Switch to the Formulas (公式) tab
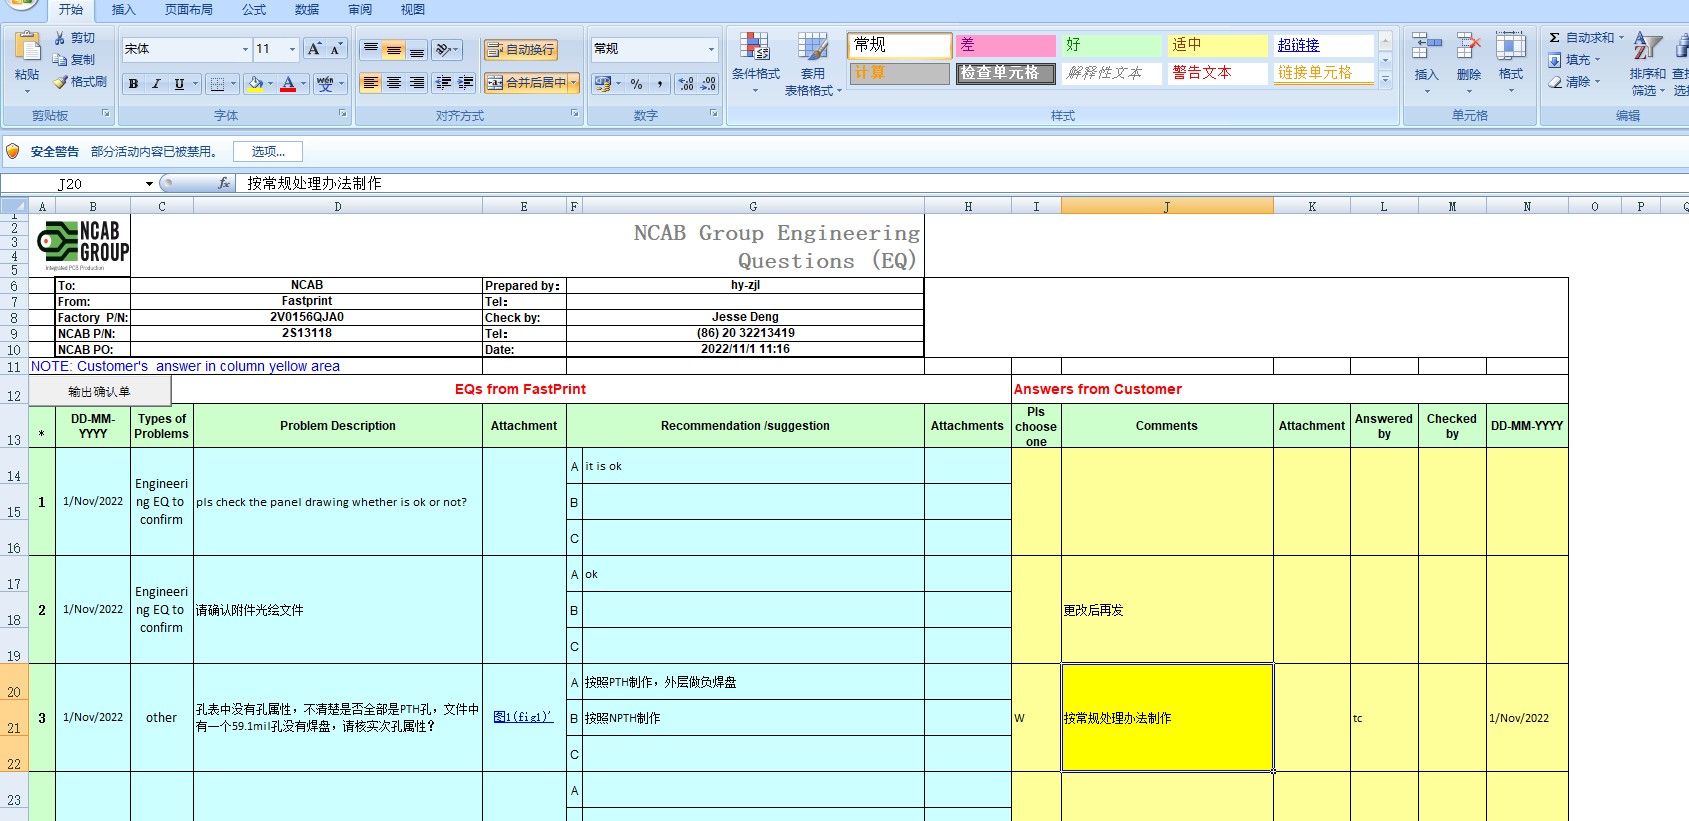The image size is (1689, 821). (x=254, y=10)
